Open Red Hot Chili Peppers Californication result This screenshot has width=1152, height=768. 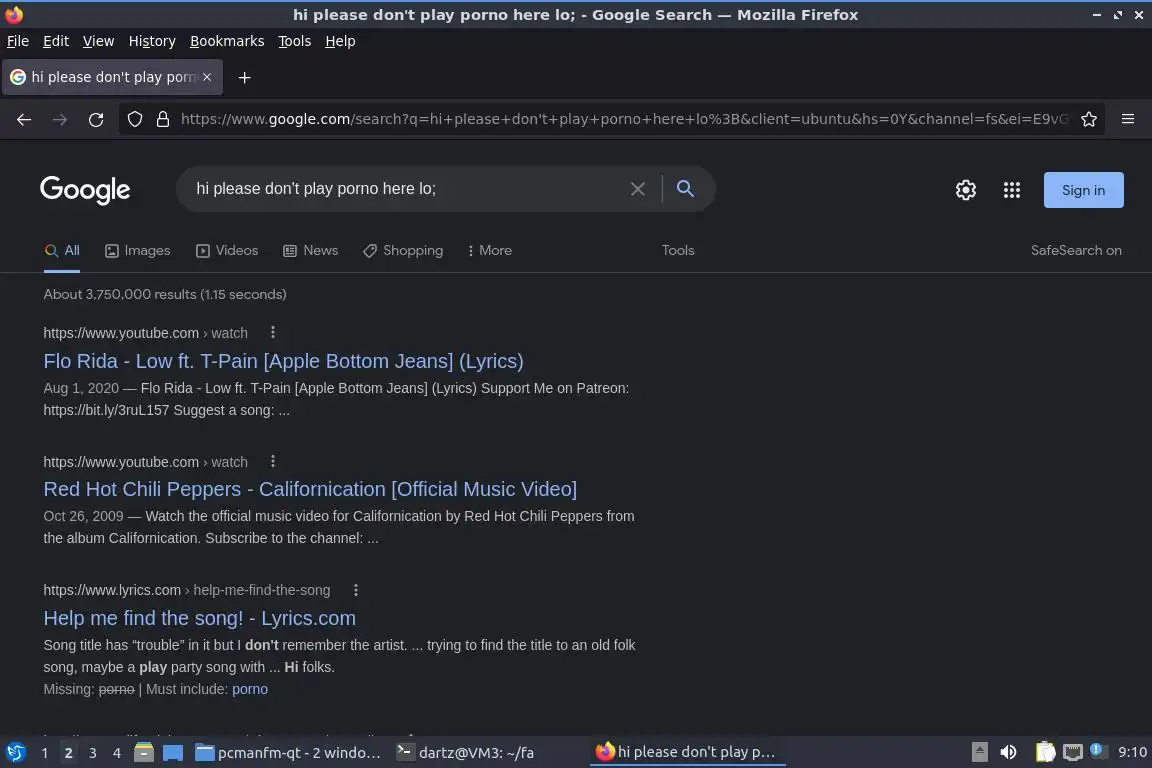[x=310, y=489]
